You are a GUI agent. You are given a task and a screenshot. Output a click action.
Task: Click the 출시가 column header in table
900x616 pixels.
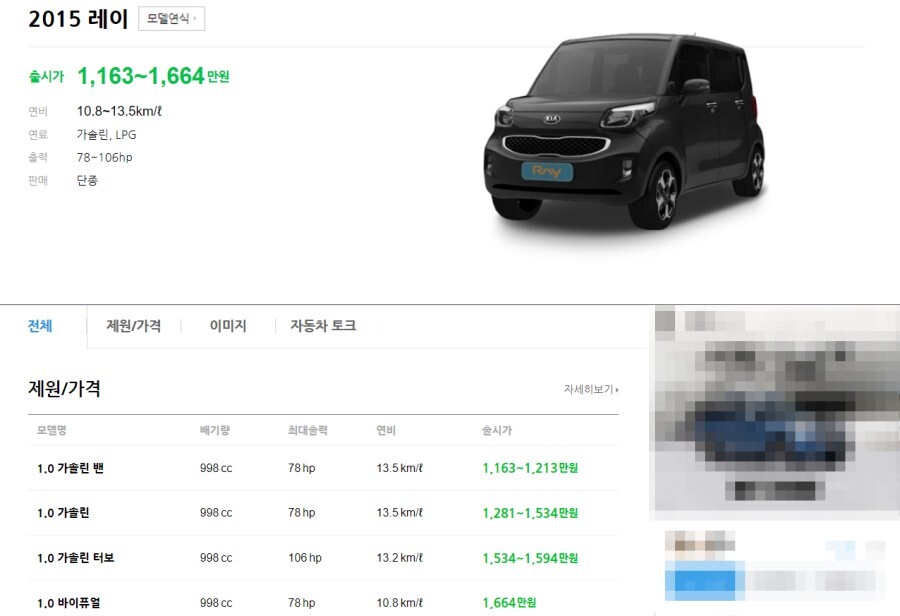pyautogui.click(x=496, y=430)
